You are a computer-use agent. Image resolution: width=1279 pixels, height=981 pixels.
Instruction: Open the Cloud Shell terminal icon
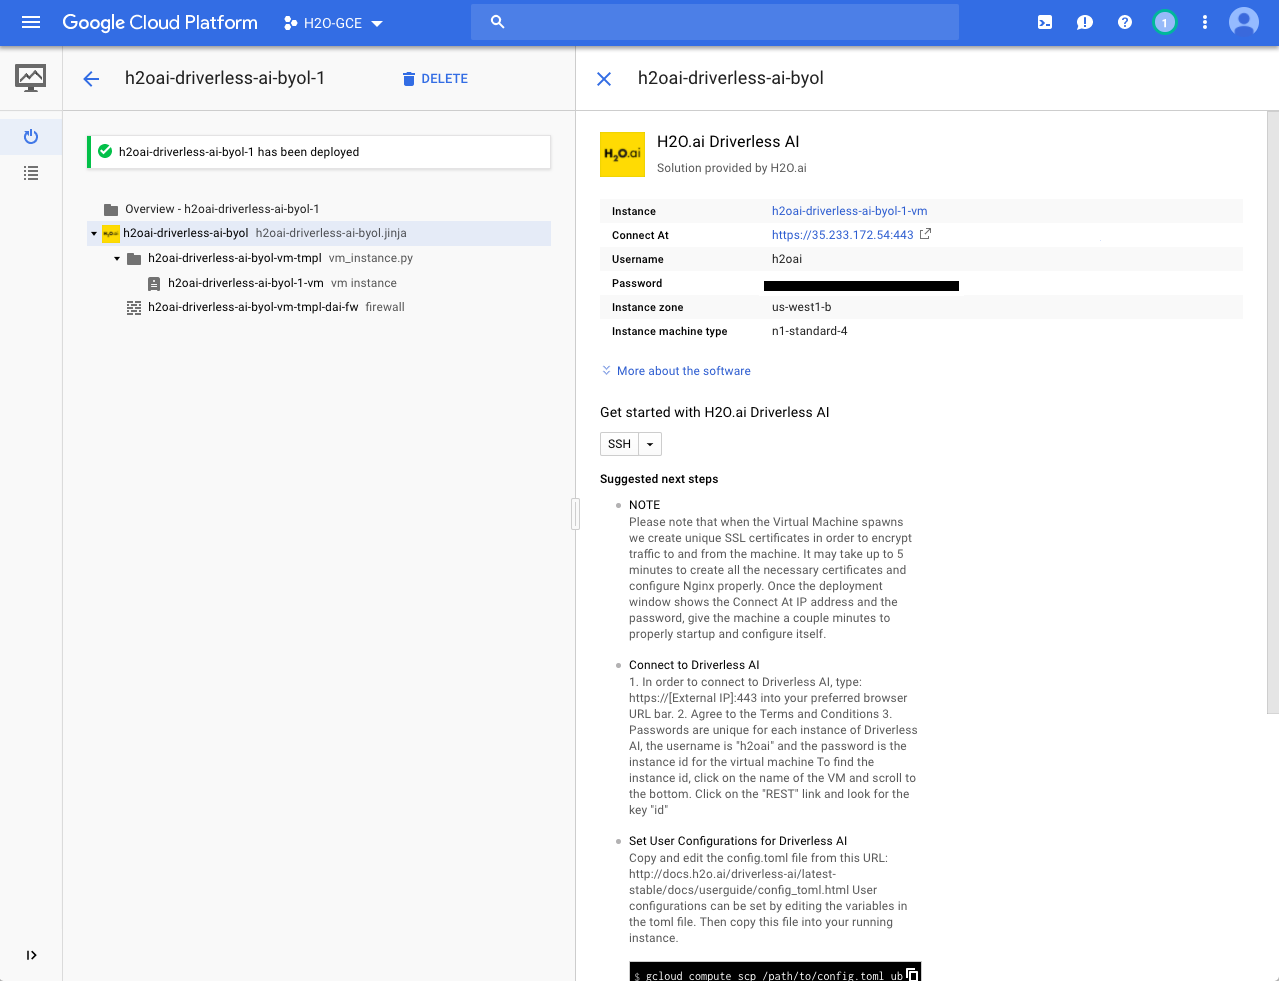1044,22
